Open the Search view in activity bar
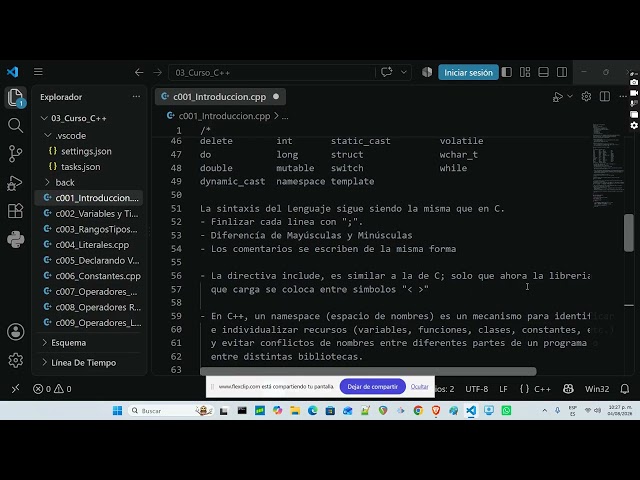Viewport: 640px width, 480px height. 16,126
